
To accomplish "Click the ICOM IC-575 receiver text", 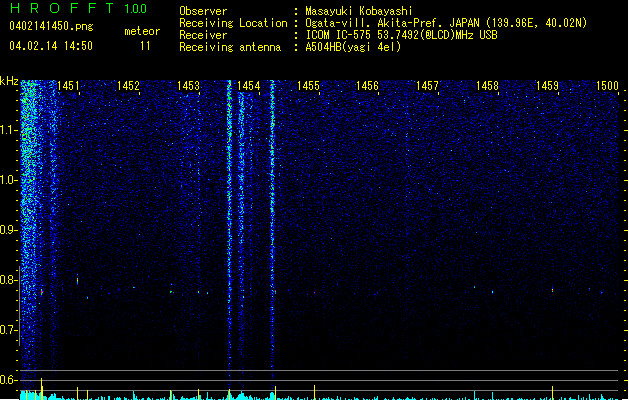I will (x=401, y=35).
